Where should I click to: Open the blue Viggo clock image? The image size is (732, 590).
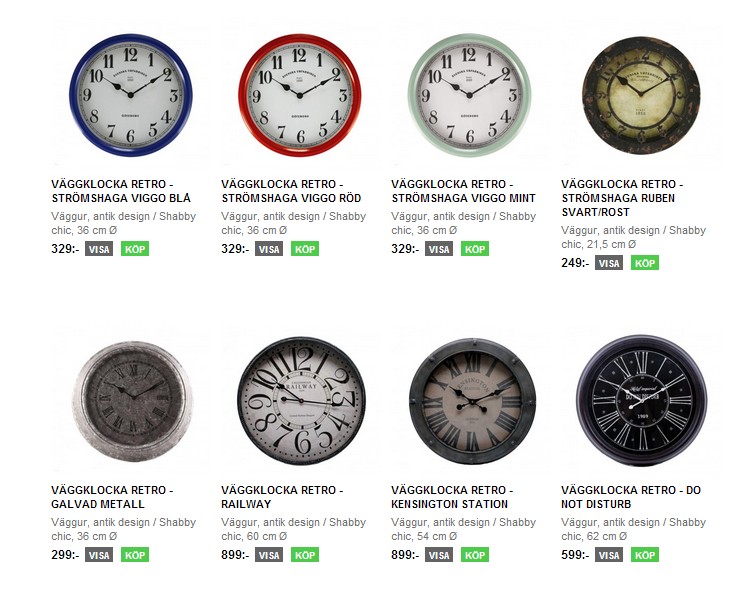131,95
